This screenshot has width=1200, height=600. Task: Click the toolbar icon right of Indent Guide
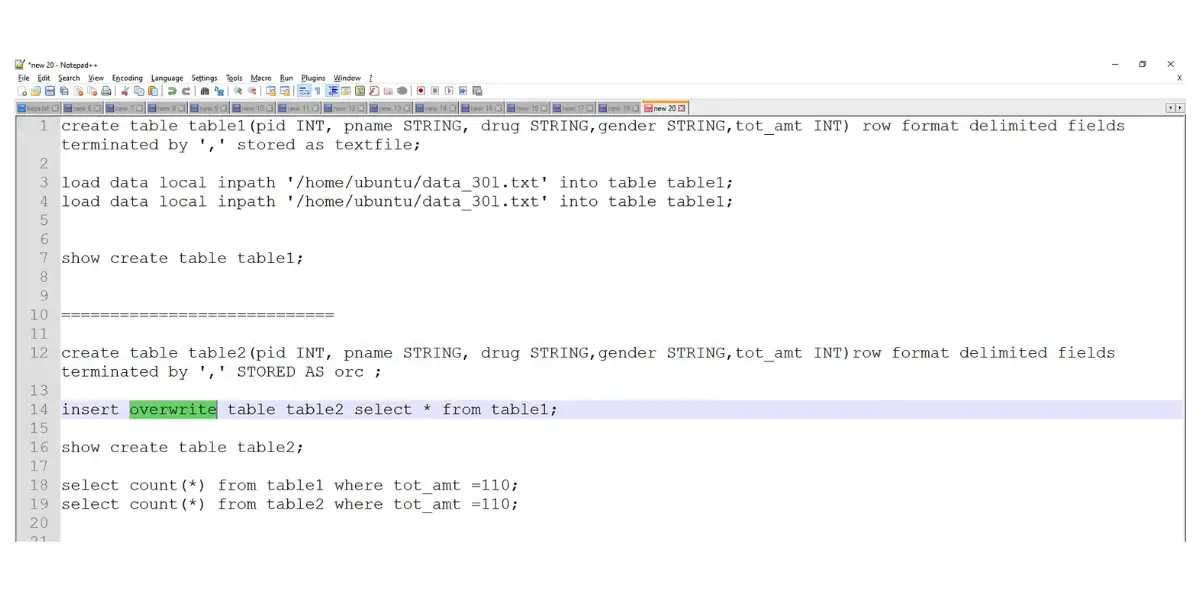tap(346, 90)
